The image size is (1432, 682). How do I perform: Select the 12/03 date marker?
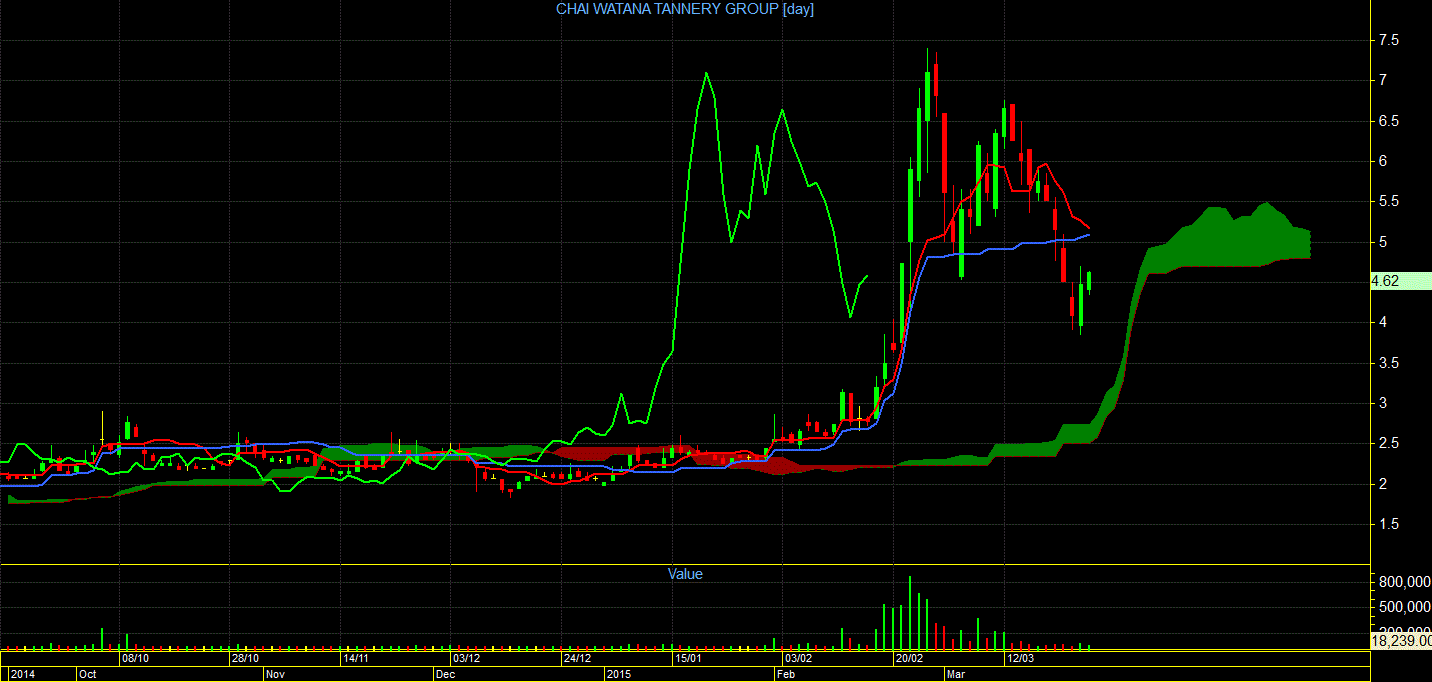point(1020,658)
